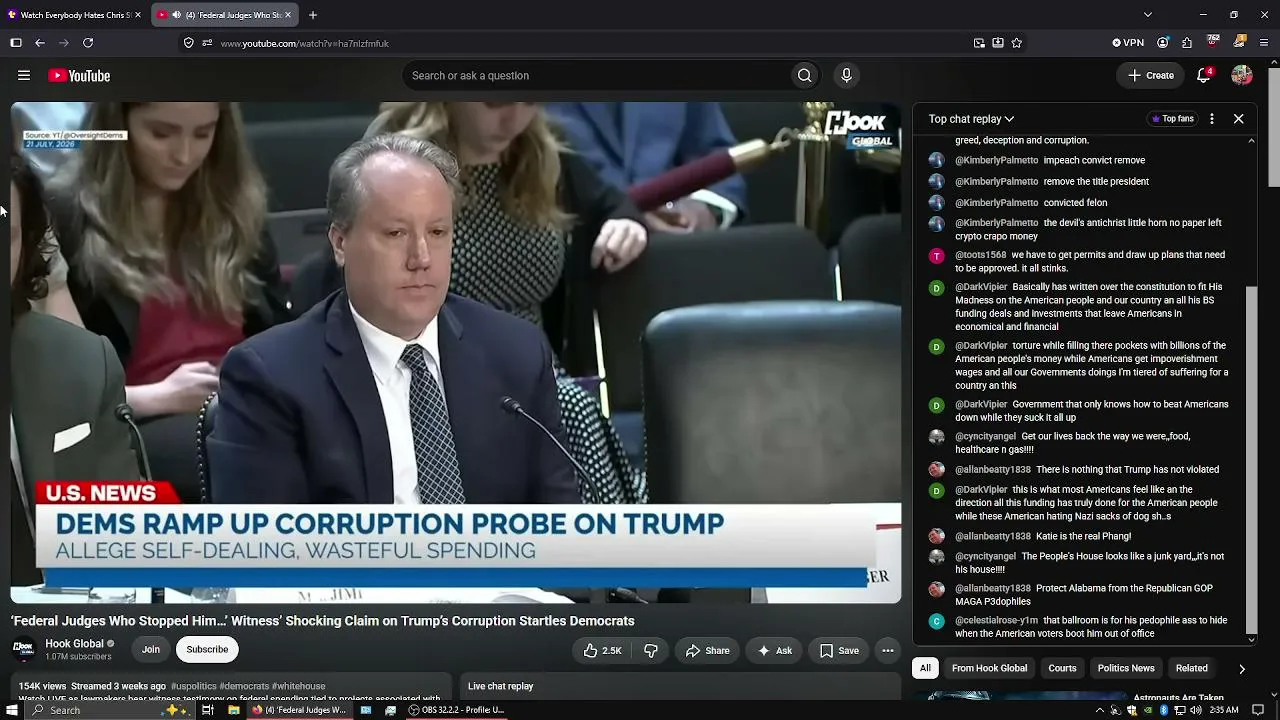Bookmark this page with the star
Screen dimensions: 1280x720
pyautogui.click(x=1017, y=43)
